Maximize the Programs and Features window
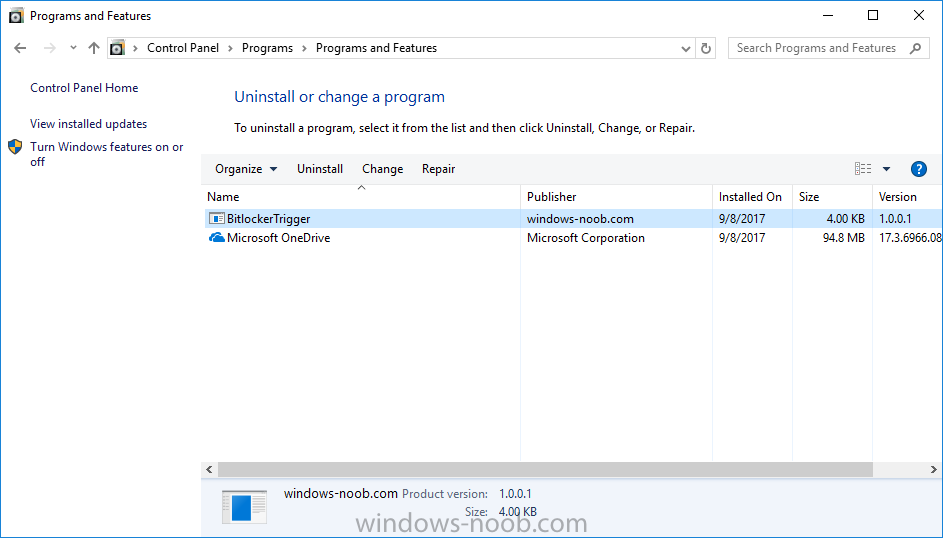This screenshot has height=538, width=943. [x=873, y=16]
